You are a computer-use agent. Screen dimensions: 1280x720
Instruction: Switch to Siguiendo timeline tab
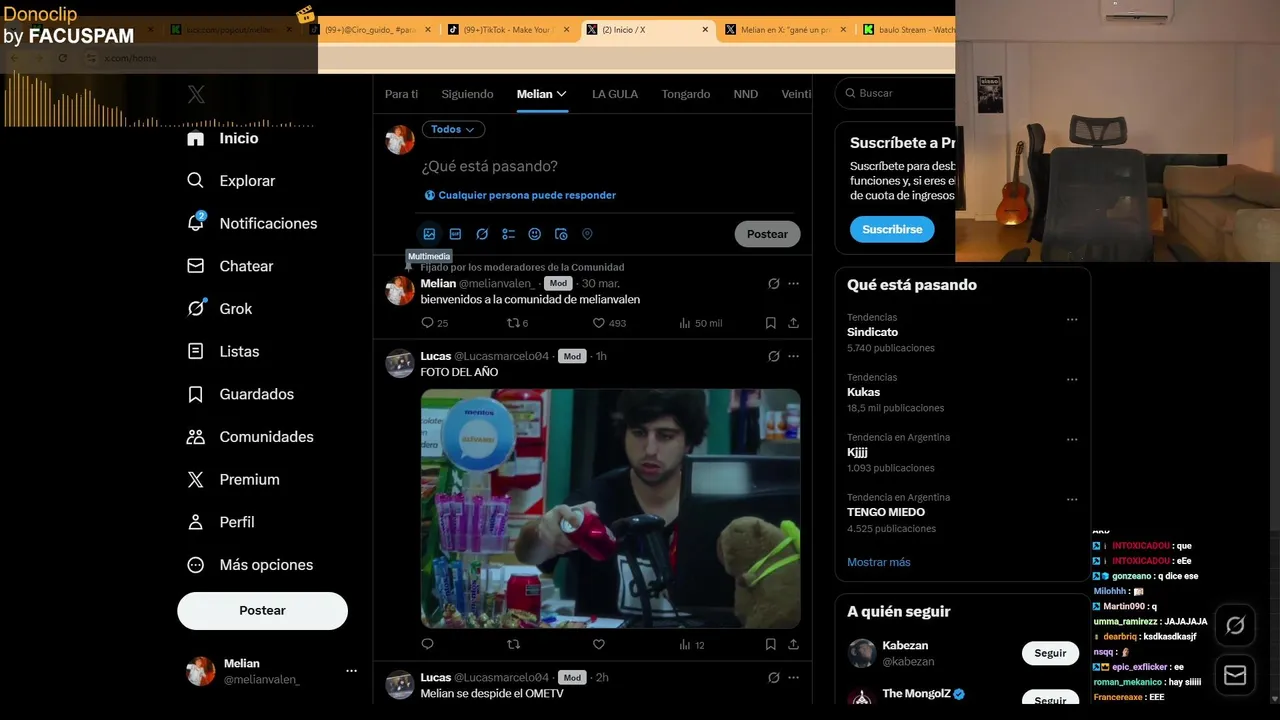[467, 94]
